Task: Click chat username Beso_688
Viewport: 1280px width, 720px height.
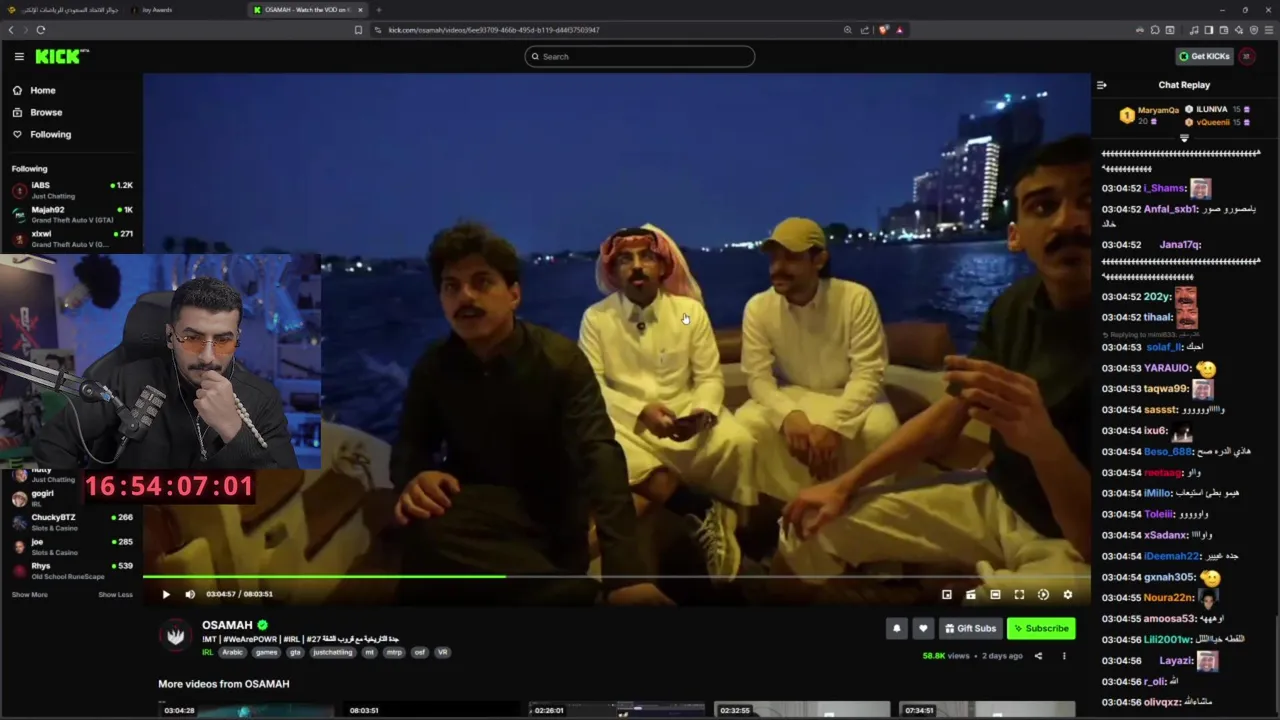Action: pyautogui.click(x=1168, y=452)
